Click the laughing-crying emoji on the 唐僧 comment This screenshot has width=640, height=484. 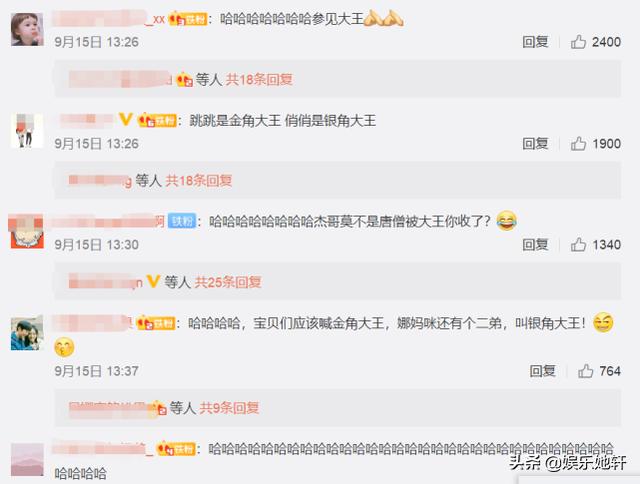click(x=507, y=221)
